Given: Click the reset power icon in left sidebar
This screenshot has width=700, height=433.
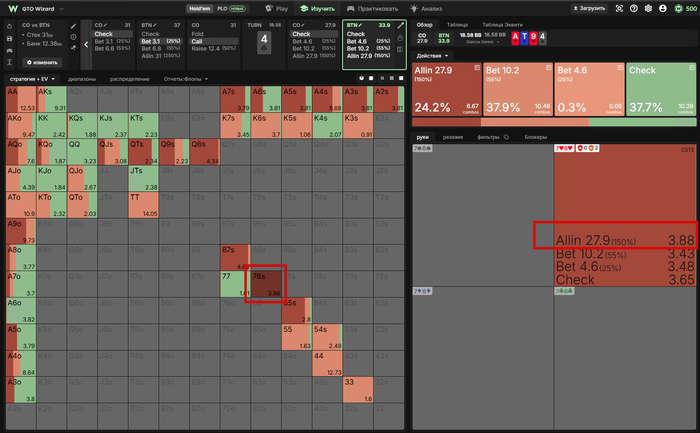Looking at the screenshot, I should 9,27.
